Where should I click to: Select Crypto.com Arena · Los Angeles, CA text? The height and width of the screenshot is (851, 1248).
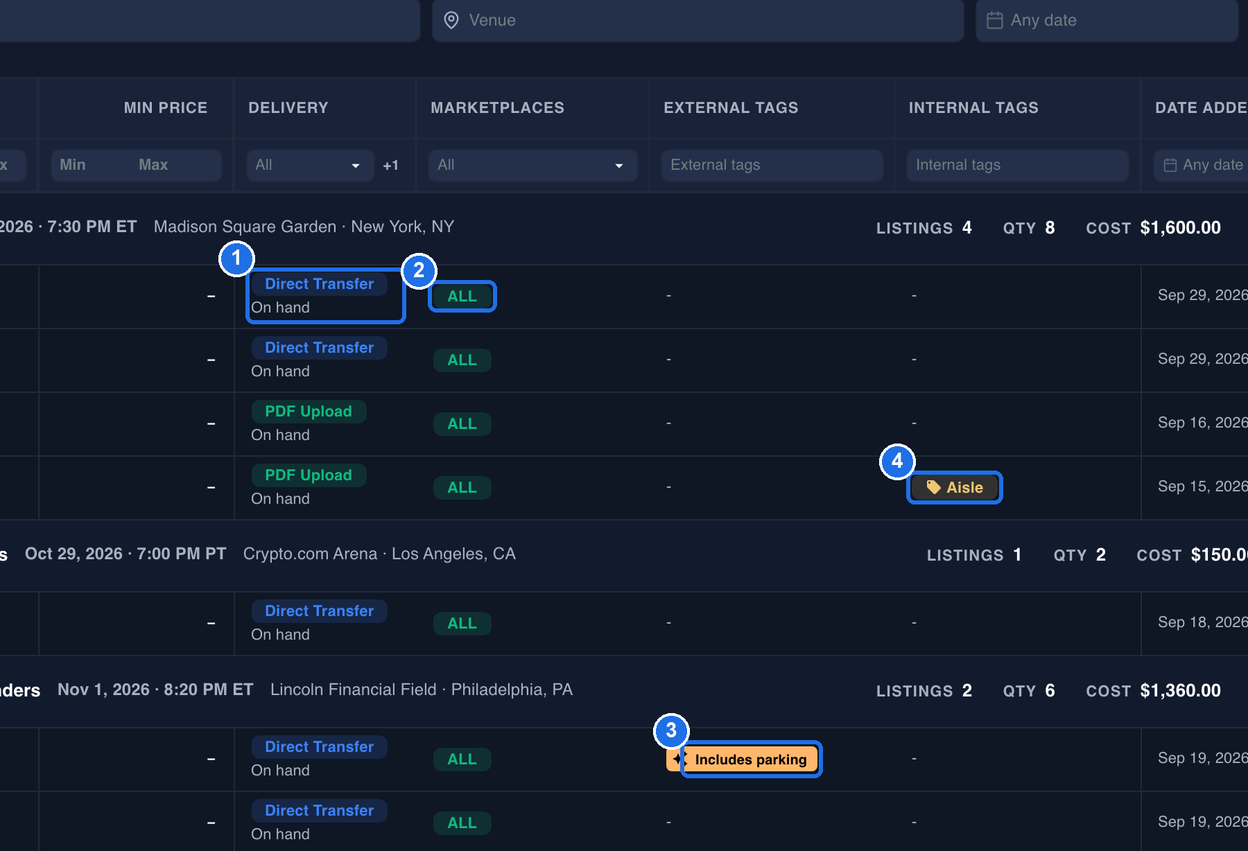pos(380,554)
